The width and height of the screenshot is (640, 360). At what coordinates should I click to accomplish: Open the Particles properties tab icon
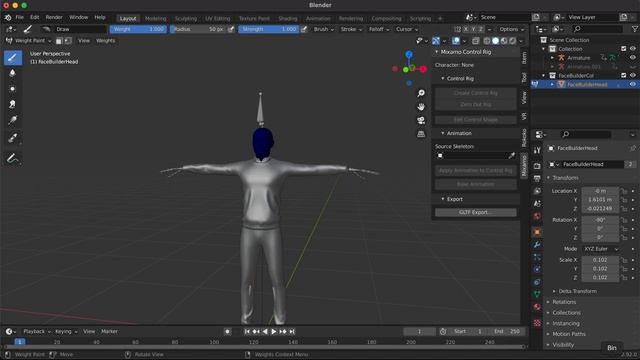coord(537,257)
